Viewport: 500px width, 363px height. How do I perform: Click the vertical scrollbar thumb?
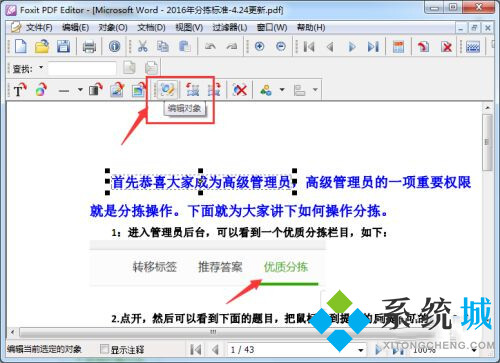(x=487, y=143)
